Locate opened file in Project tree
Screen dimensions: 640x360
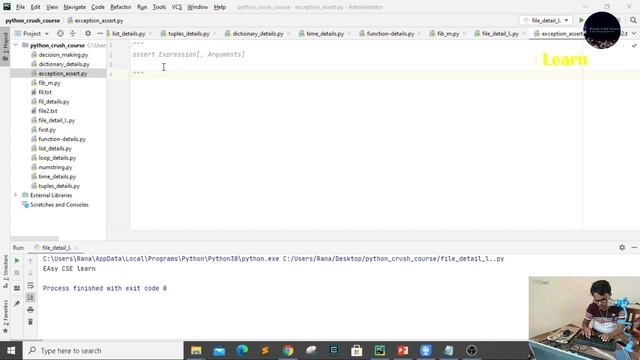pos(60,33)
